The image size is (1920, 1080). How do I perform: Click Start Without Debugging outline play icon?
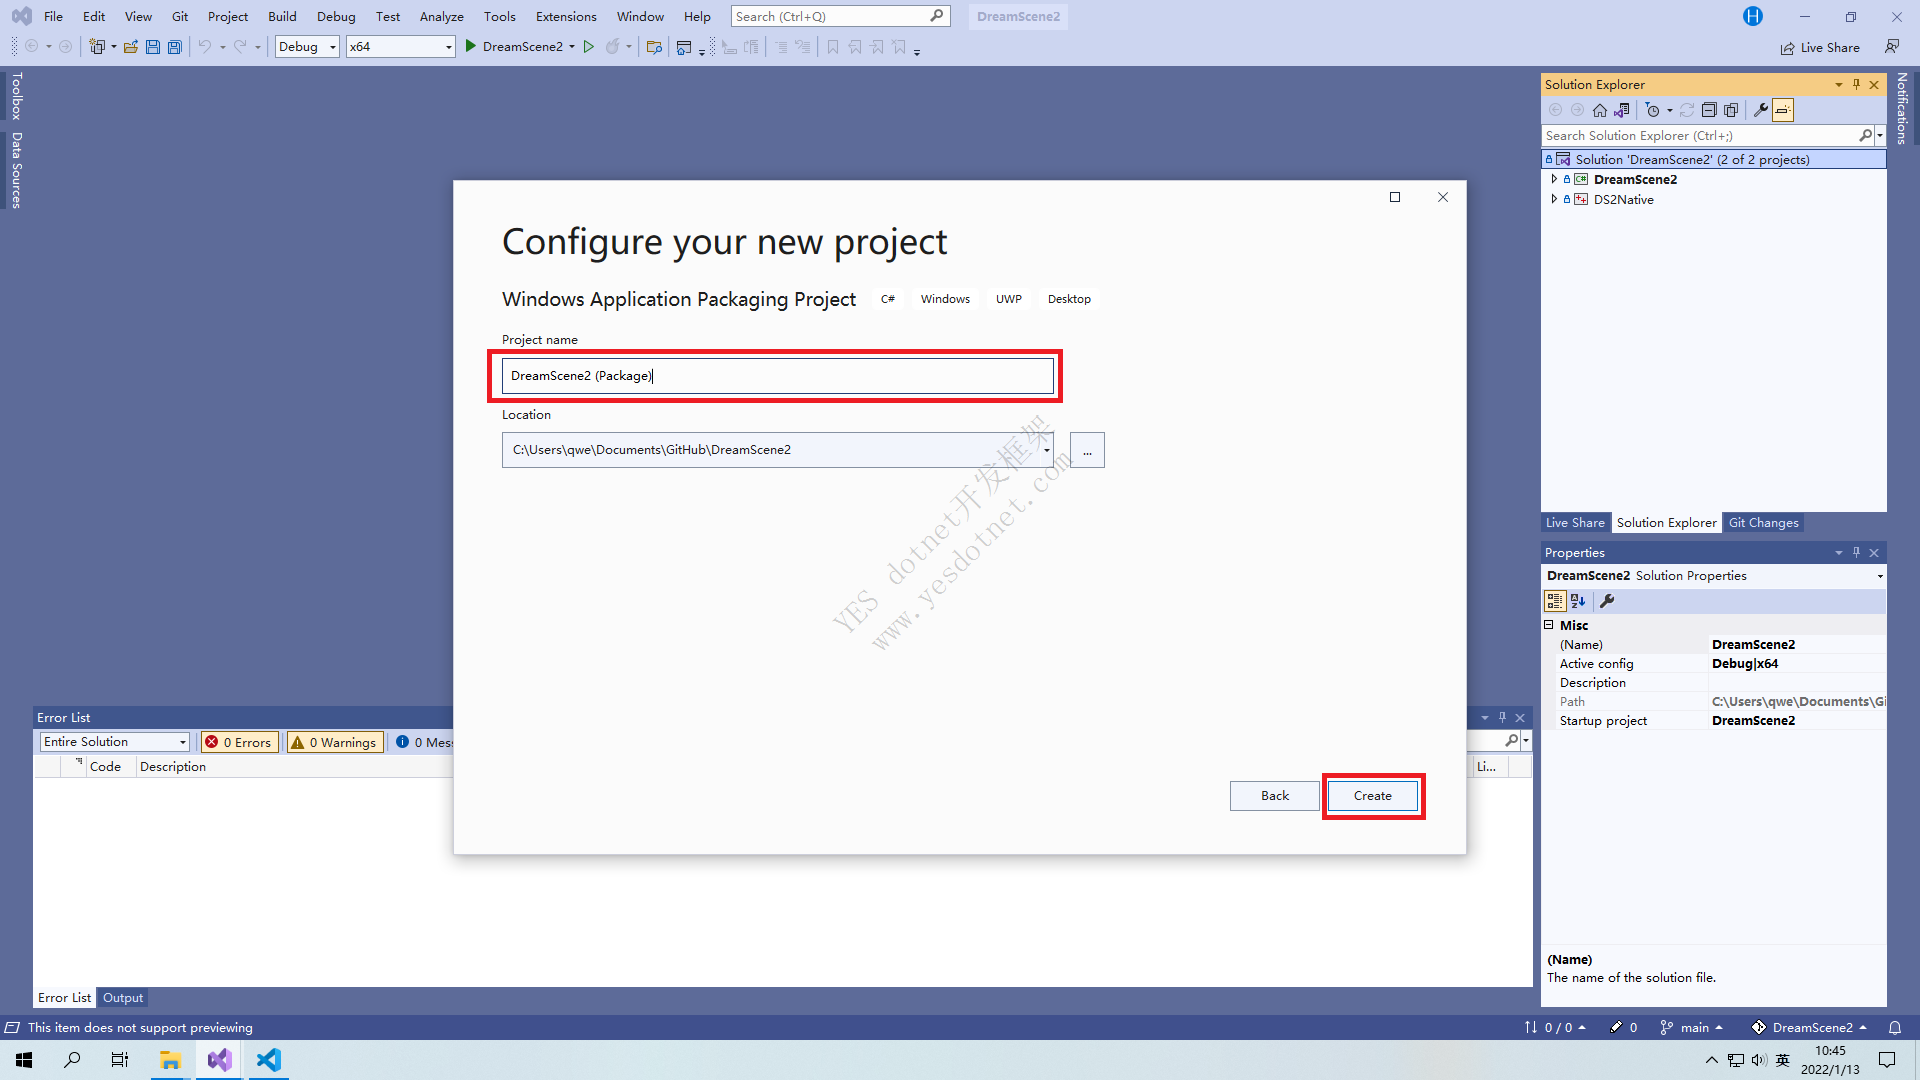click(x=589, y=47)
